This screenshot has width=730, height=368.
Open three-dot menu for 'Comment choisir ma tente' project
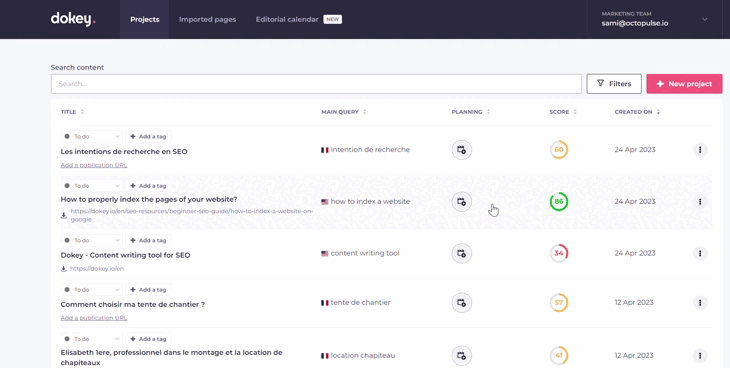point(700,303)
